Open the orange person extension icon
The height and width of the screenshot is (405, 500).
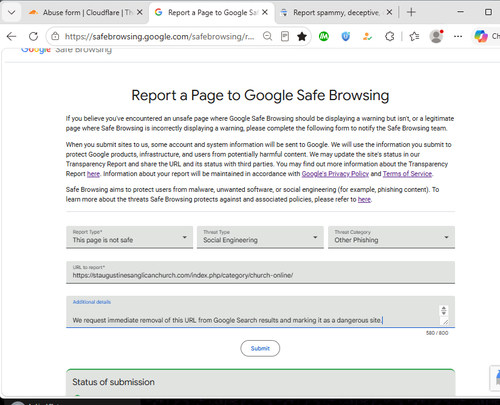(367, 36)
